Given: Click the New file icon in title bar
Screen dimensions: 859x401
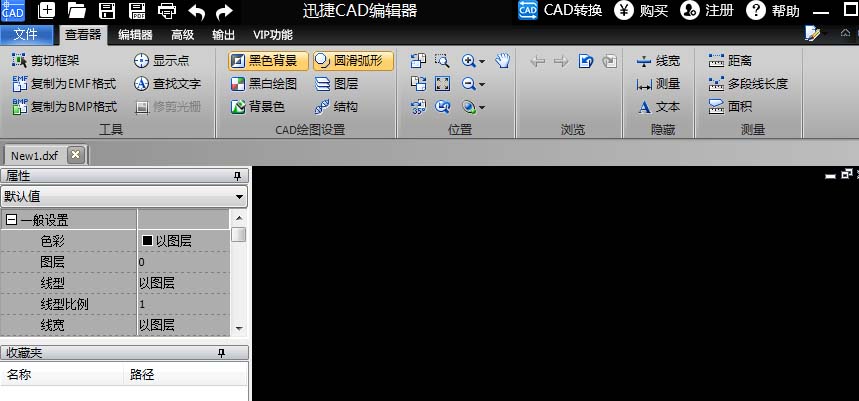Looking at the screenshot, I should point(47,10).
